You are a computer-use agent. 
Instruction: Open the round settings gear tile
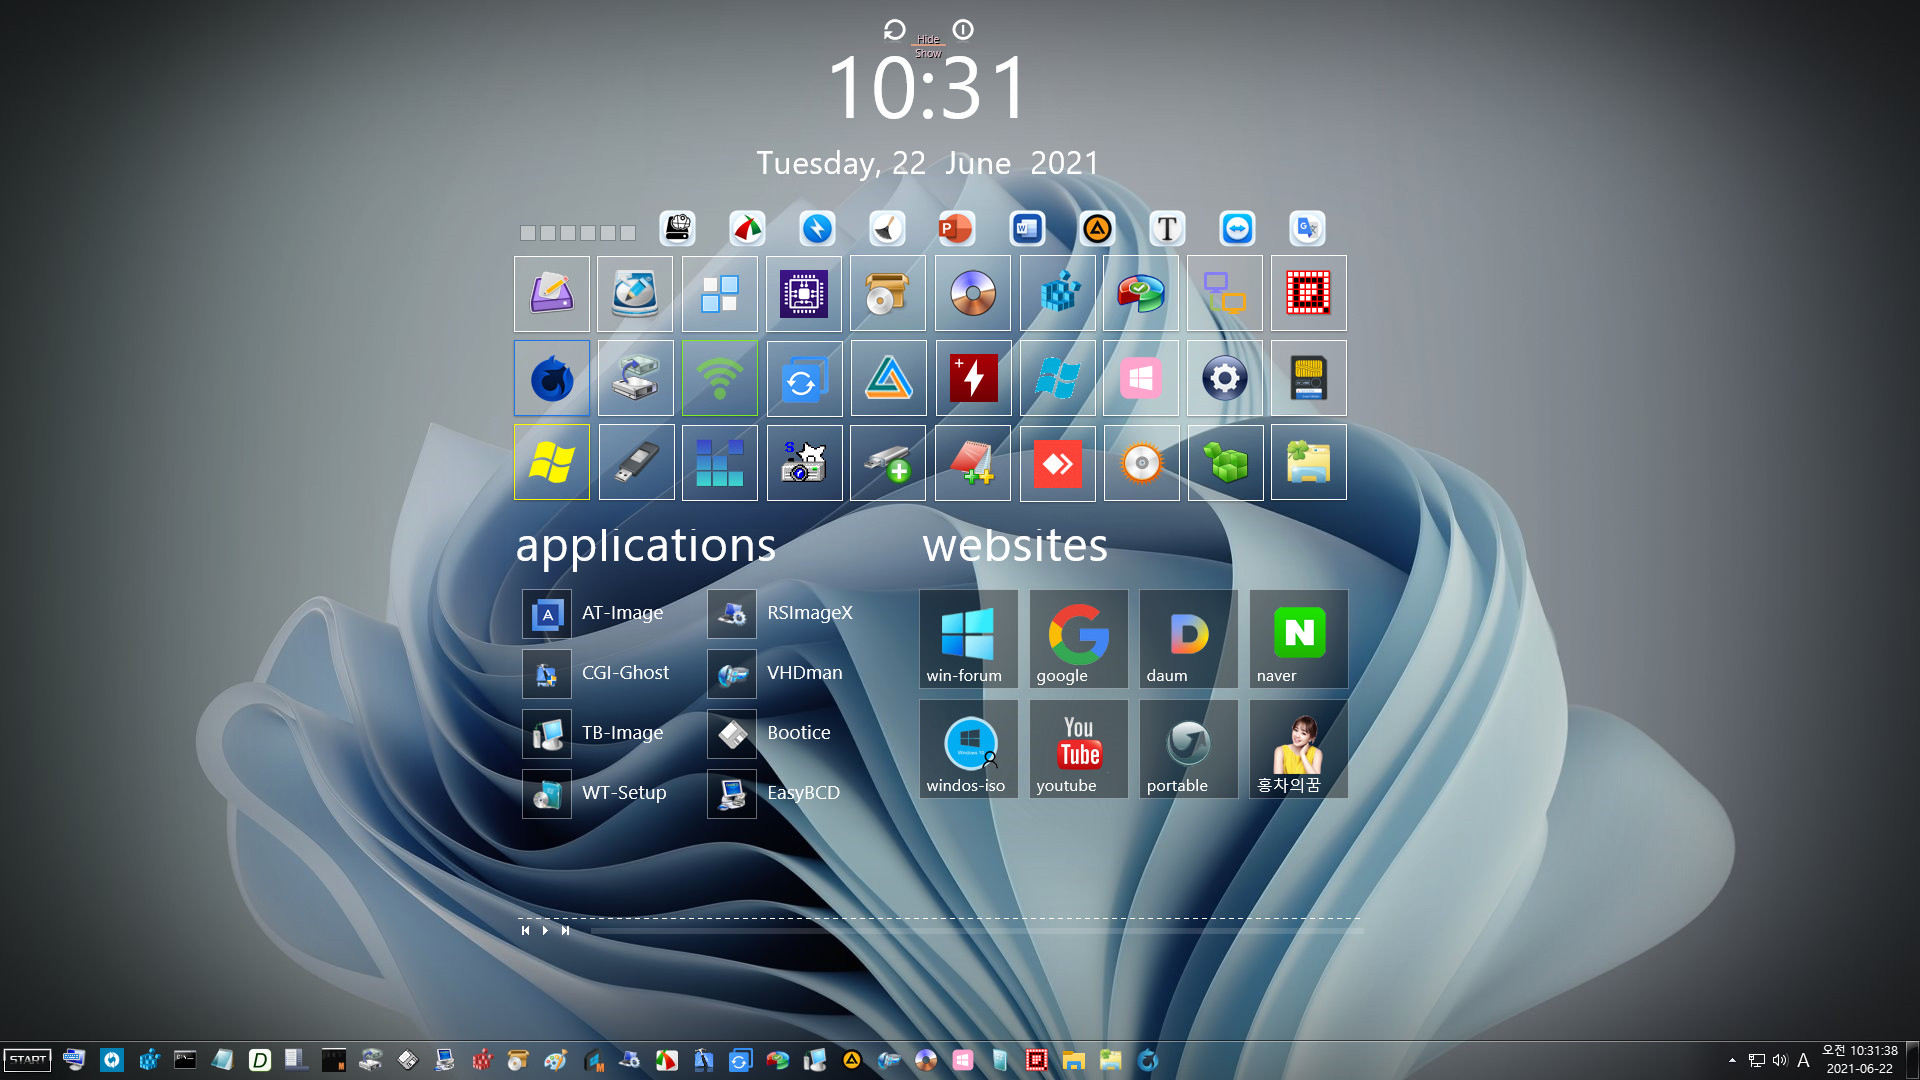click(1225, 378)
